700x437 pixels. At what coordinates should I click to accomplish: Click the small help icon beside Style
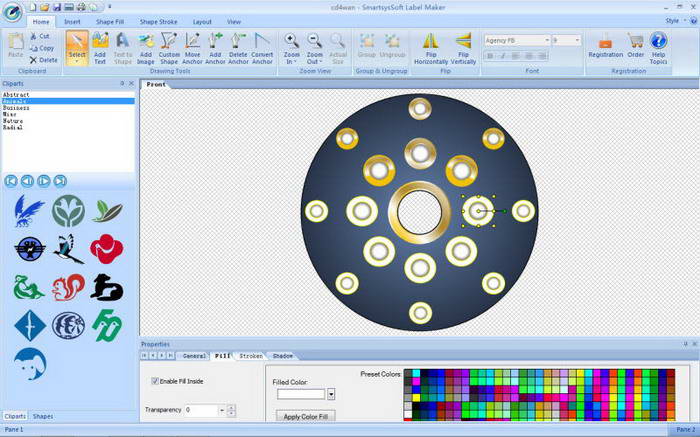[694, 21]
